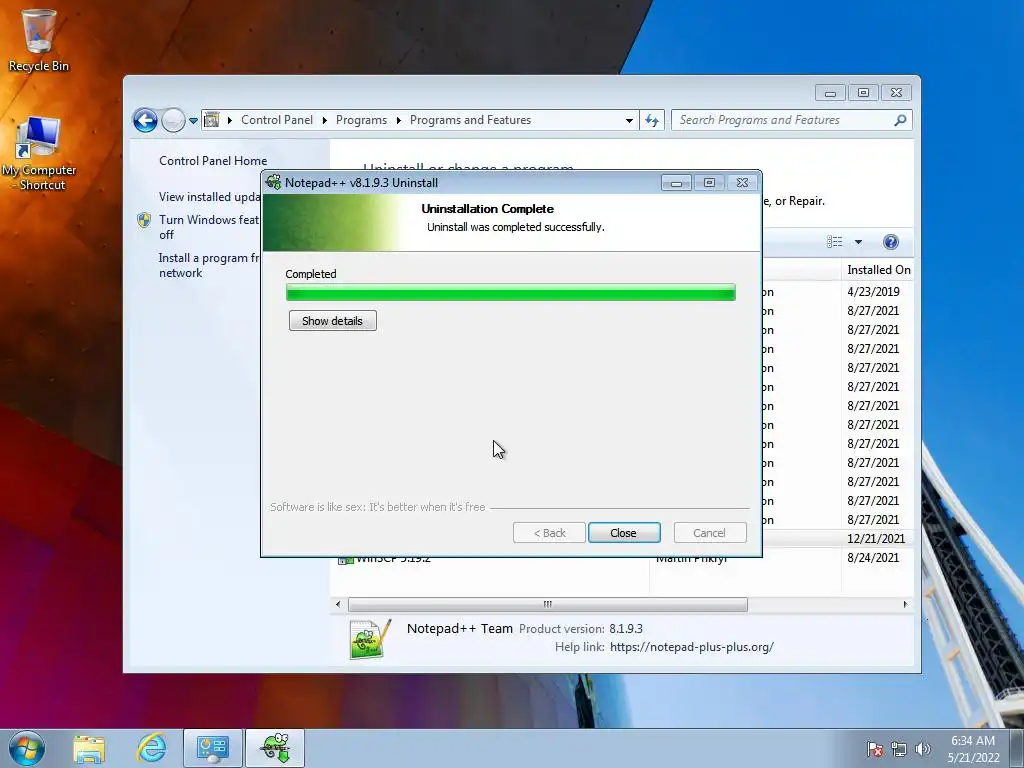Click Programs and Features breadcrumb
Viewport: 1024px width, 768px height.
click(x=470, y=120)
